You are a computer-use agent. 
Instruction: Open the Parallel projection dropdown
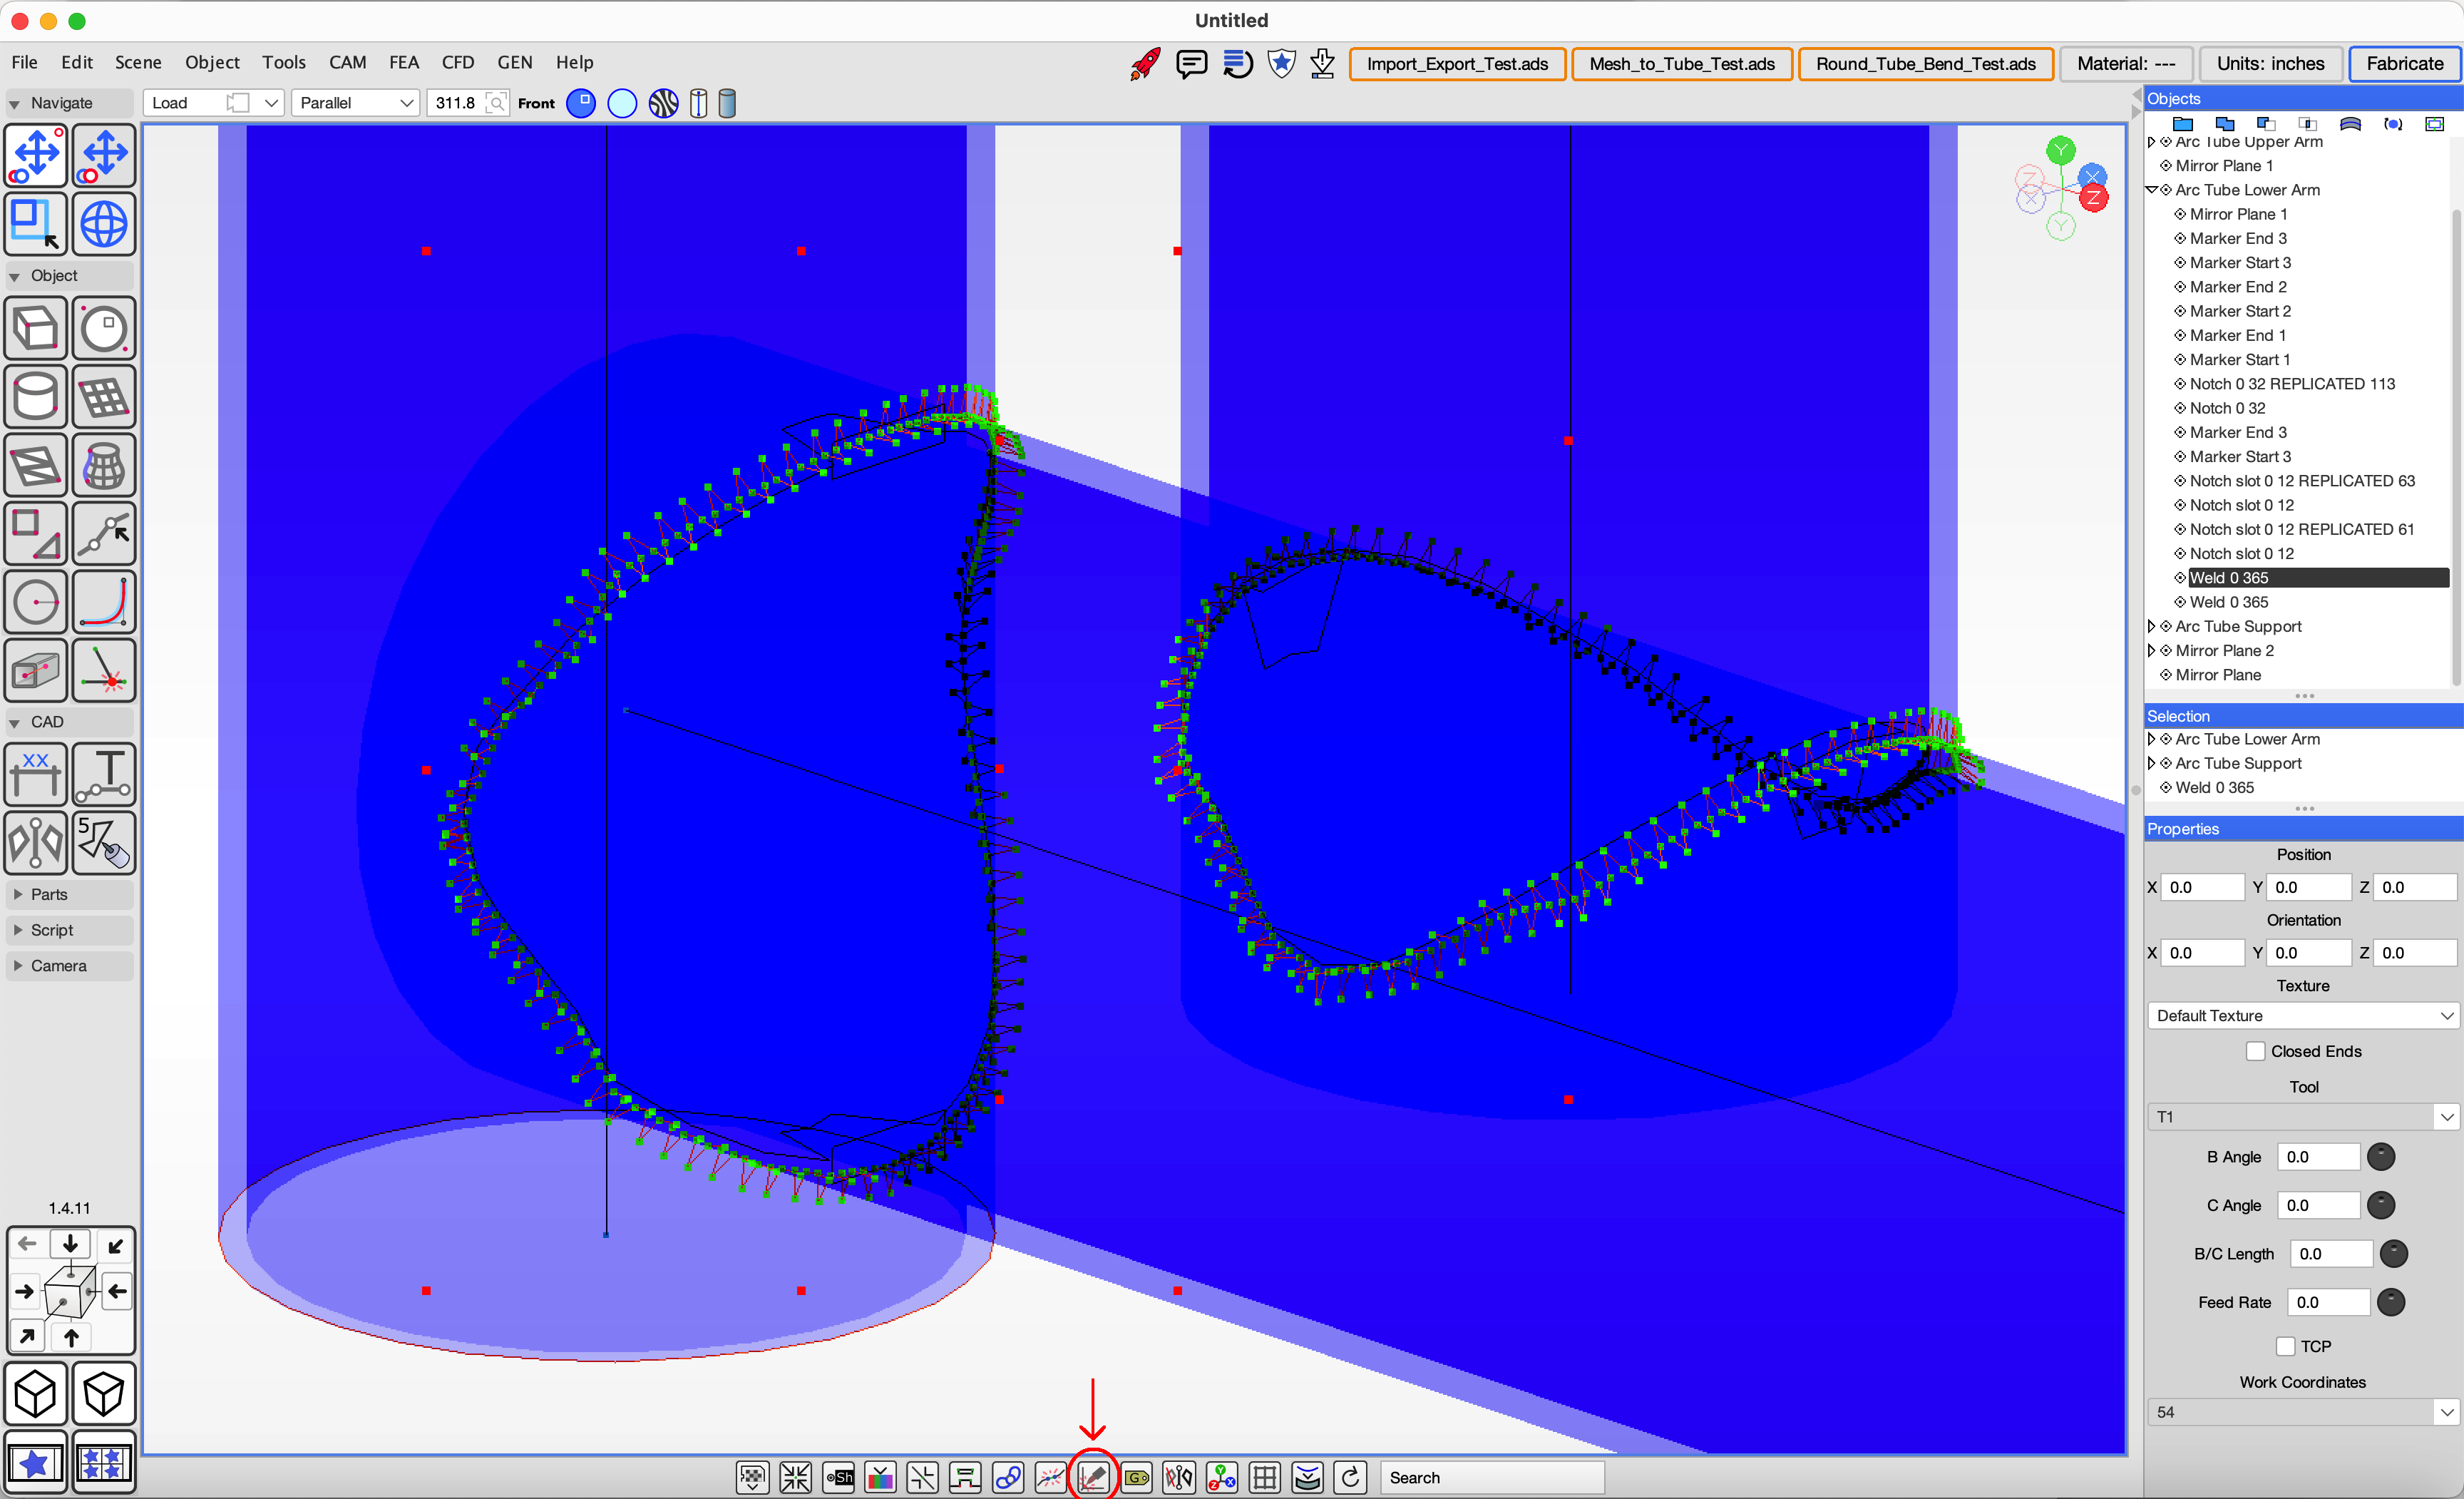(355, 103)
